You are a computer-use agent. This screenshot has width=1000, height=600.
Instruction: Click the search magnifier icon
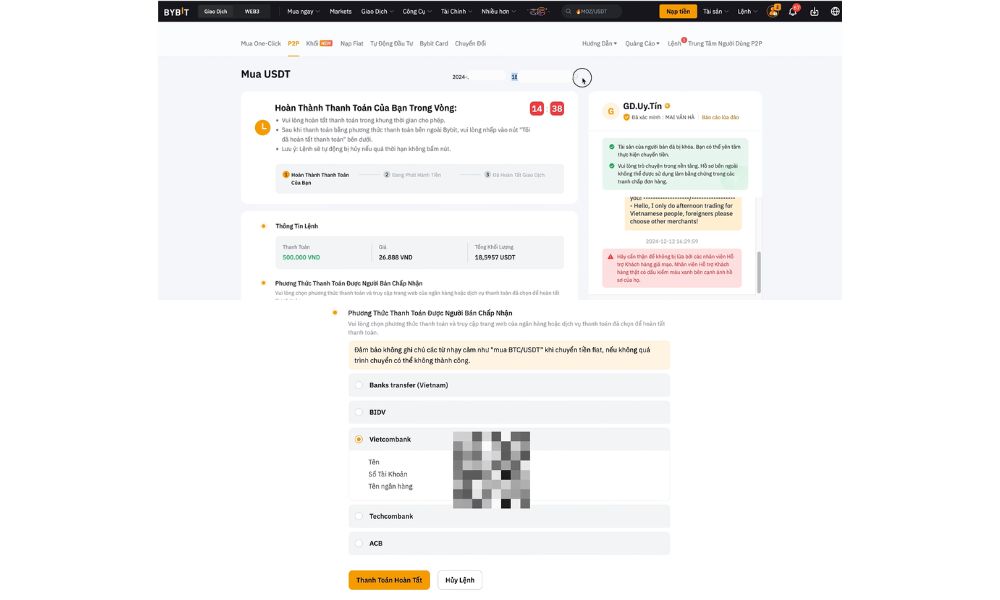coord(569,11)
